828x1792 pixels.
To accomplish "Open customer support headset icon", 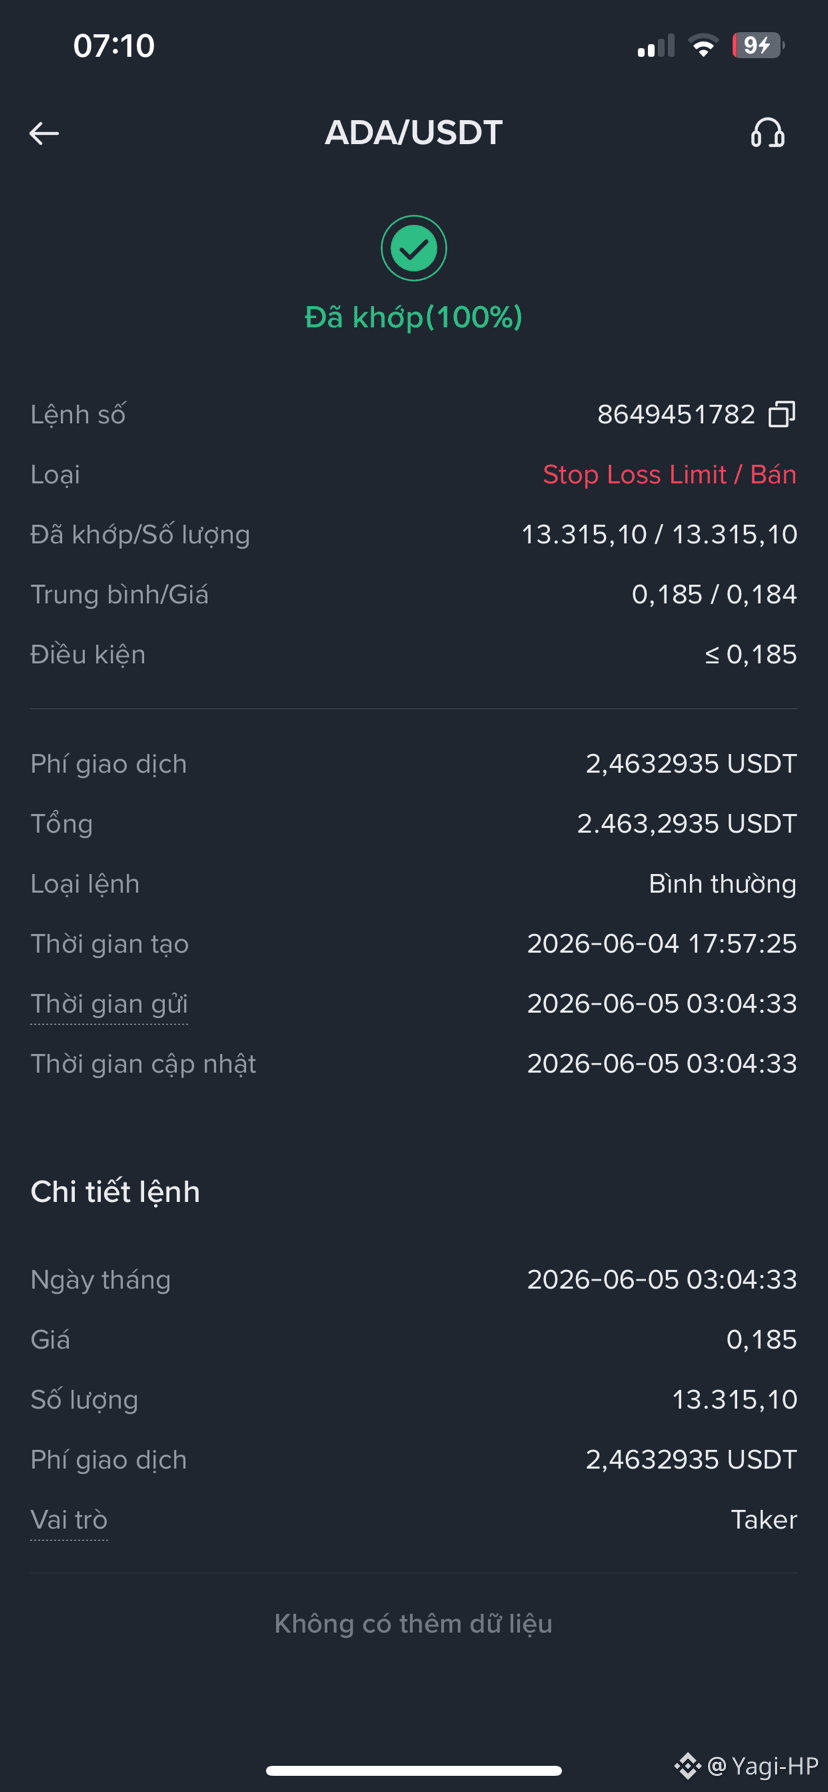I will (x=767, y=133).
